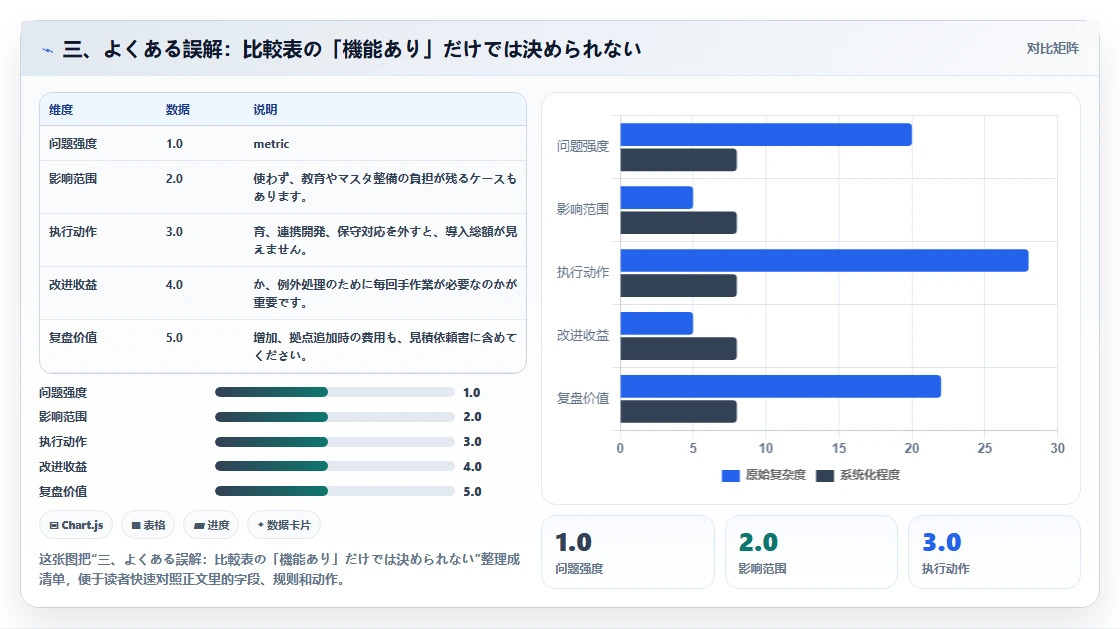
Task: Click the 复盘价值 progress bar
Action: (x=334, y=491)
